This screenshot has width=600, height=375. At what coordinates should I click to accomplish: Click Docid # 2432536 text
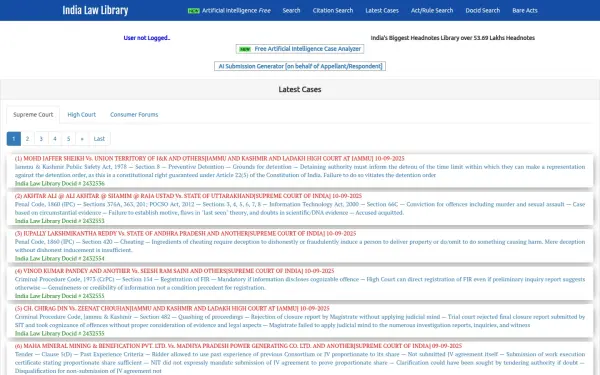(60, 183)
